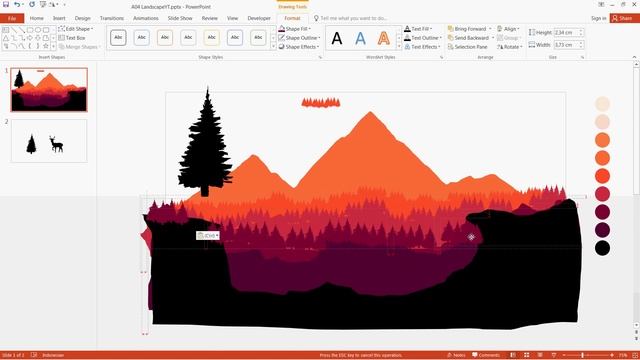Switch to the Insert tab
Viewport: 640px width, 360px height.
59,18
